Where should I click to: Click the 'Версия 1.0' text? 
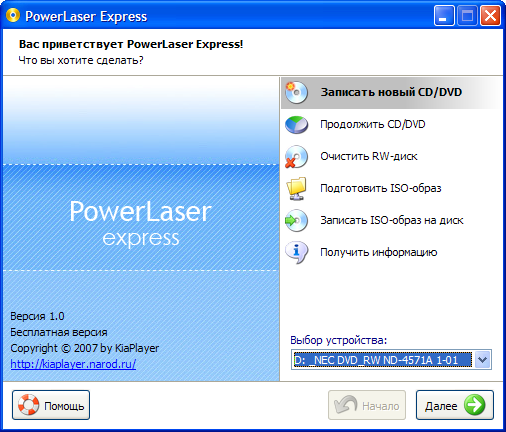[x=37, y=316]
